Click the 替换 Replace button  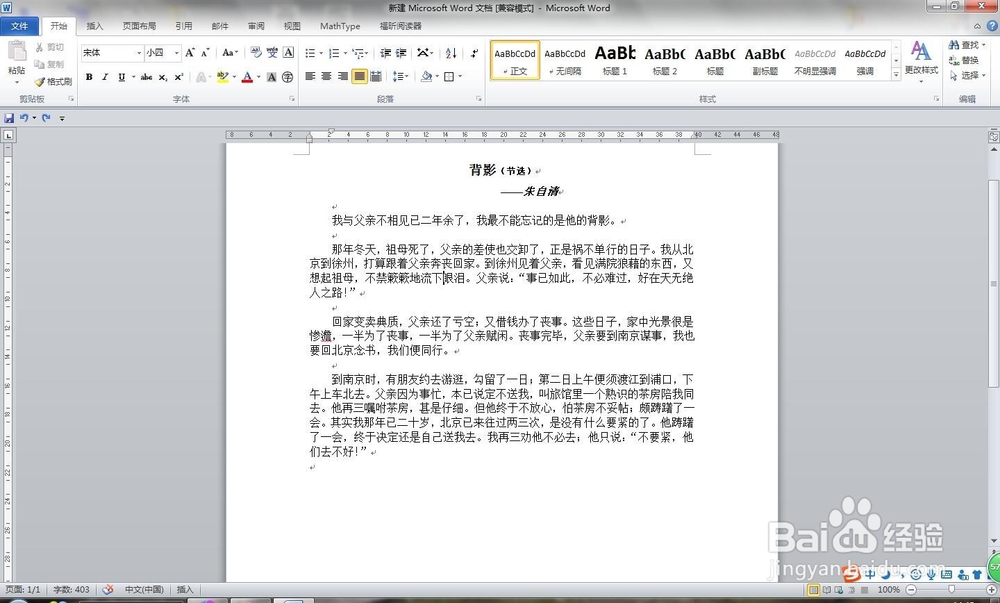coord(964,60)
